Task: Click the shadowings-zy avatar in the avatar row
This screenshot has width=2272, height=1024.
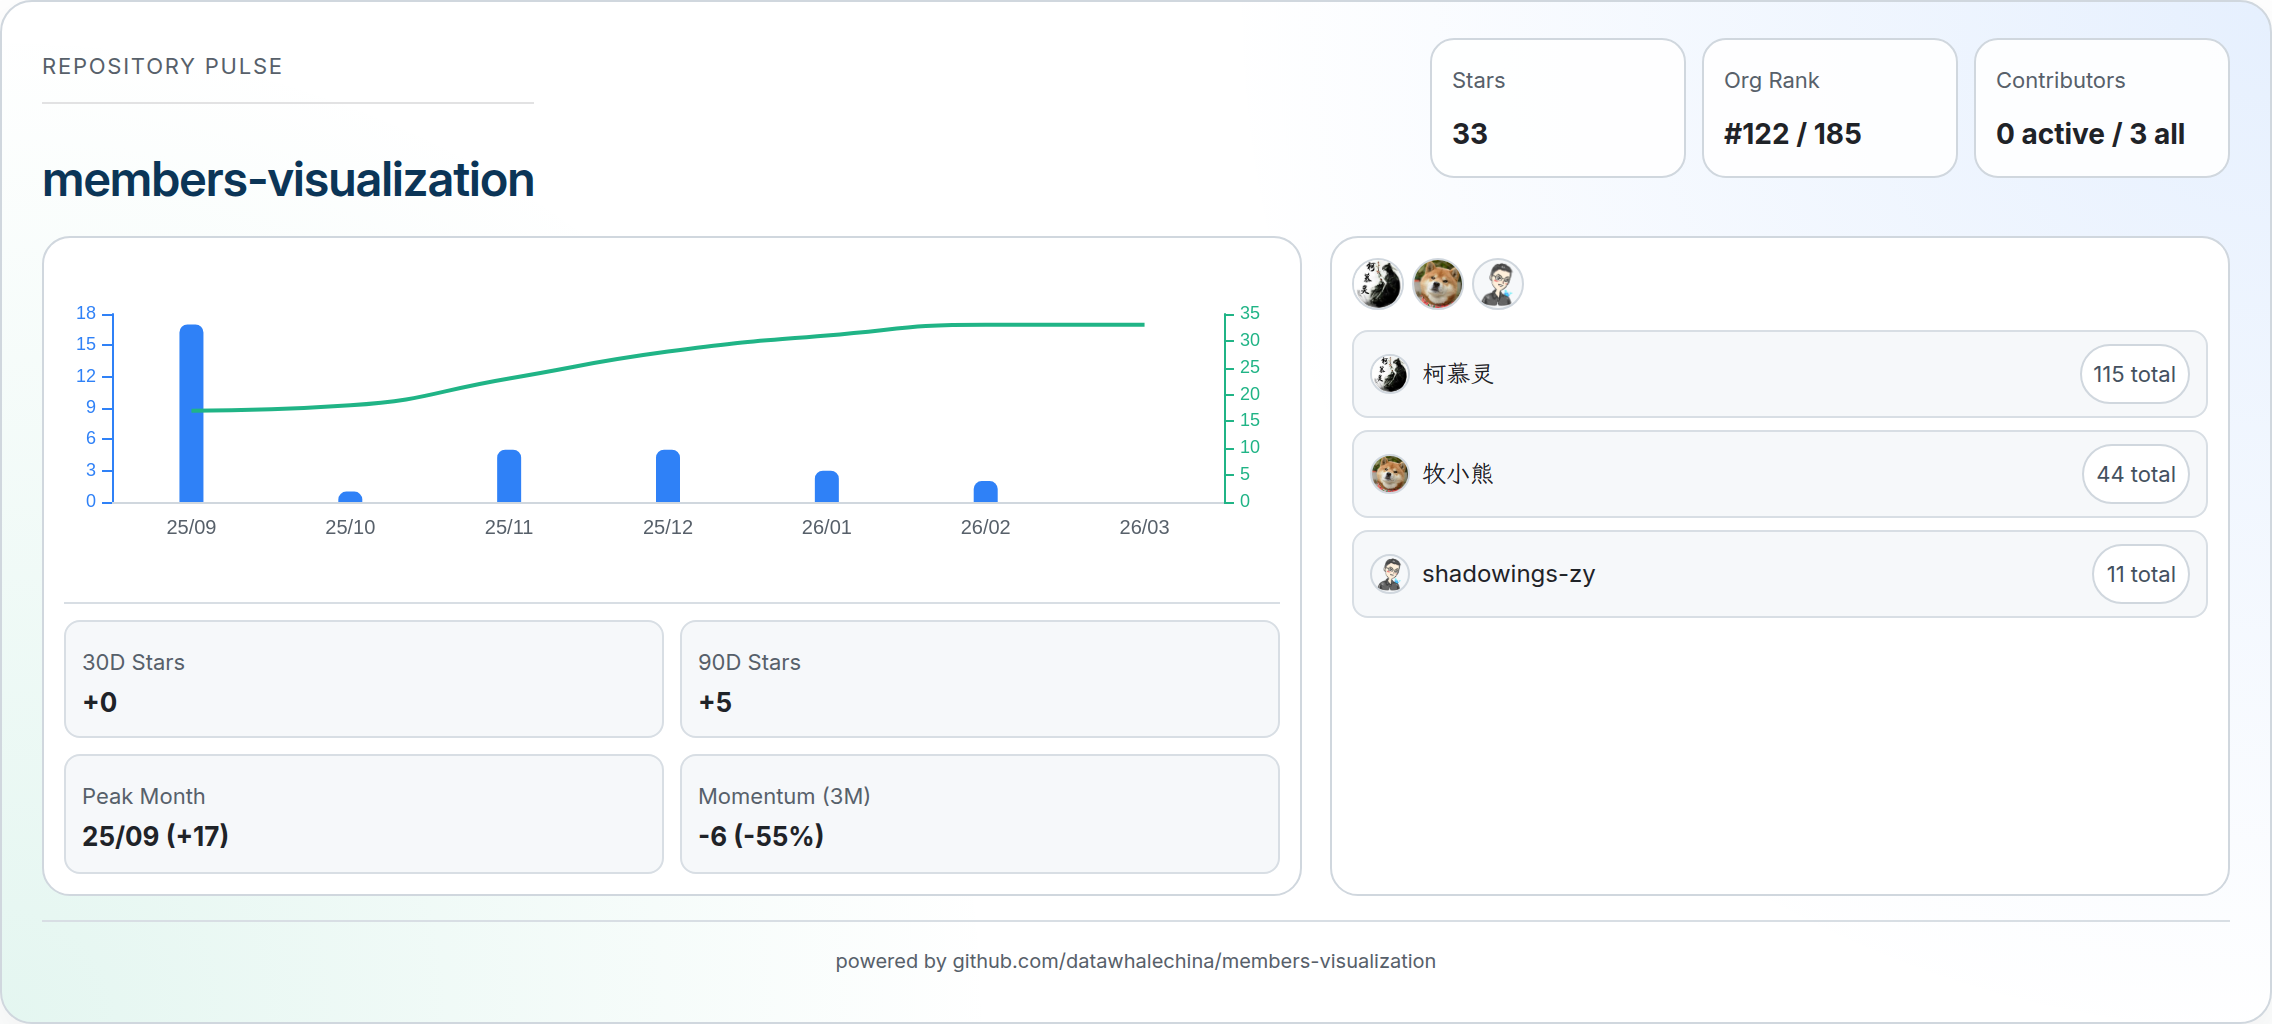Action: click(1497, 284)
